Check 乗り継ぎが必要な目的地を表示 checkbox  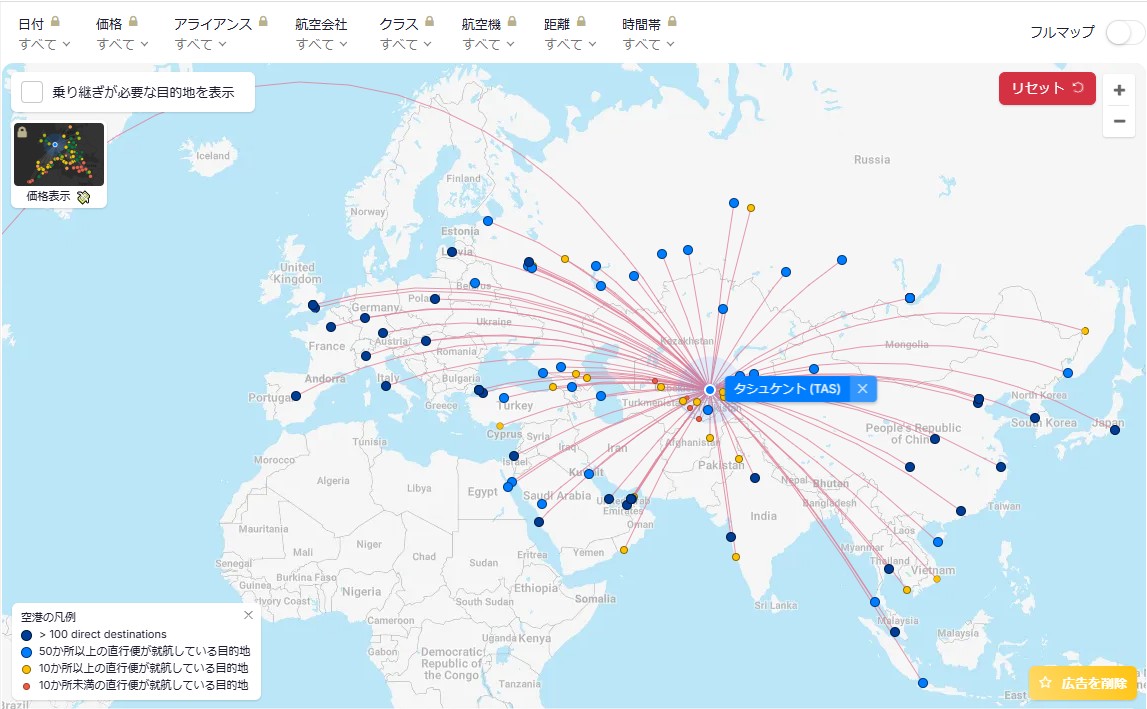click(x=31, y=92)
